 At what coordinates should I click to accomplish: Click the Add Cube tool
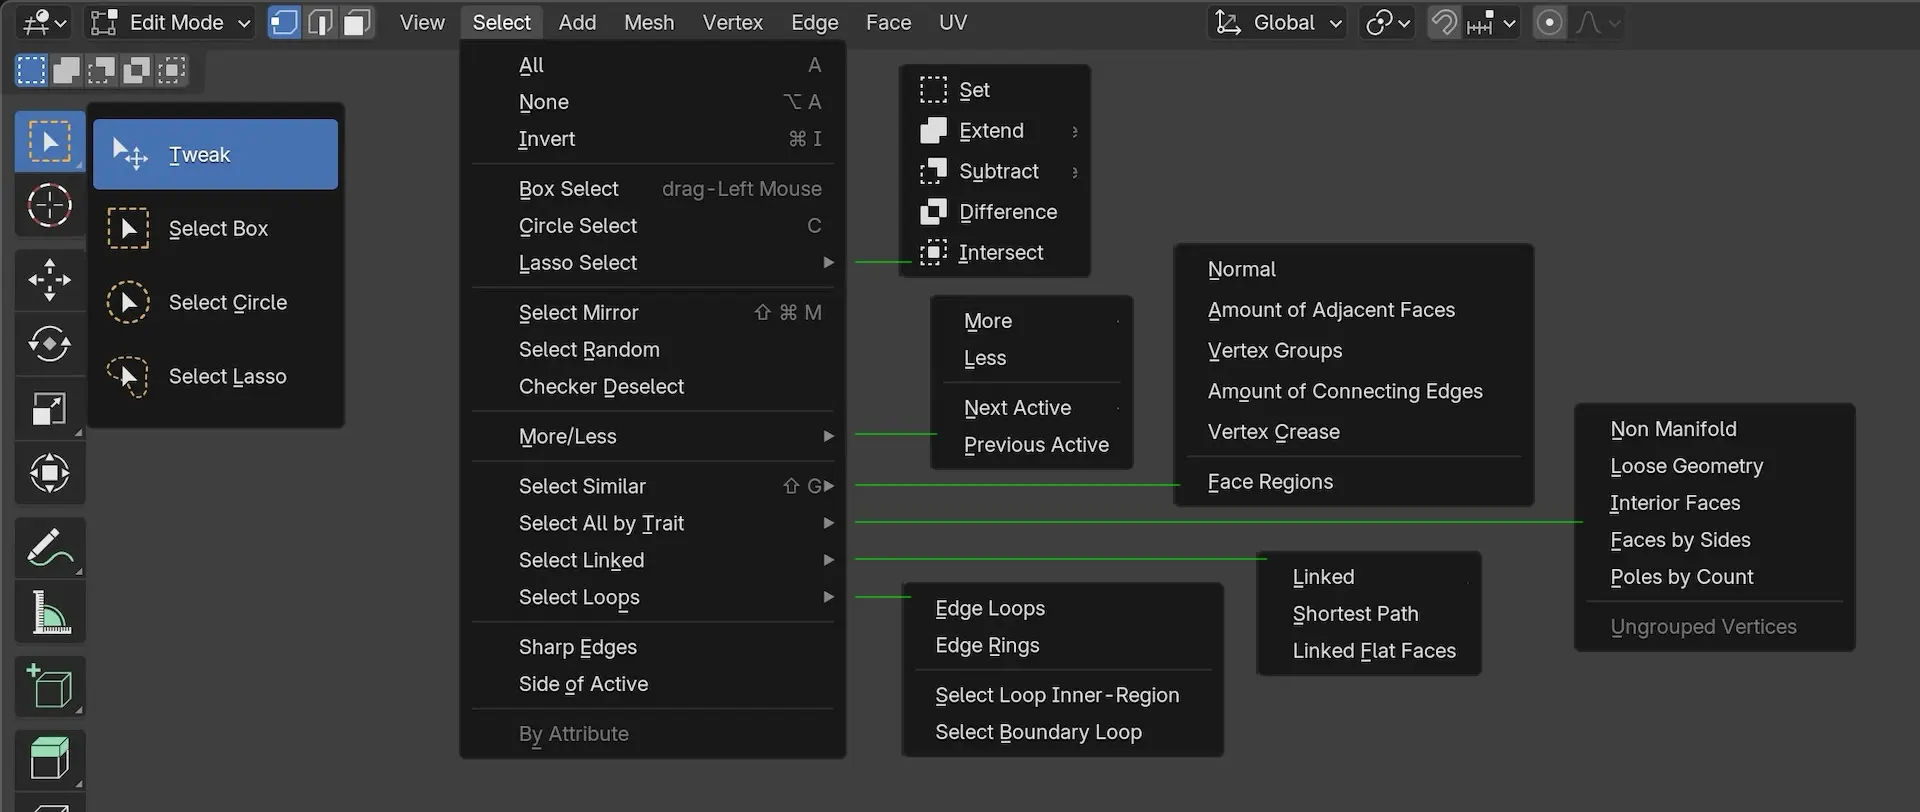49,686
